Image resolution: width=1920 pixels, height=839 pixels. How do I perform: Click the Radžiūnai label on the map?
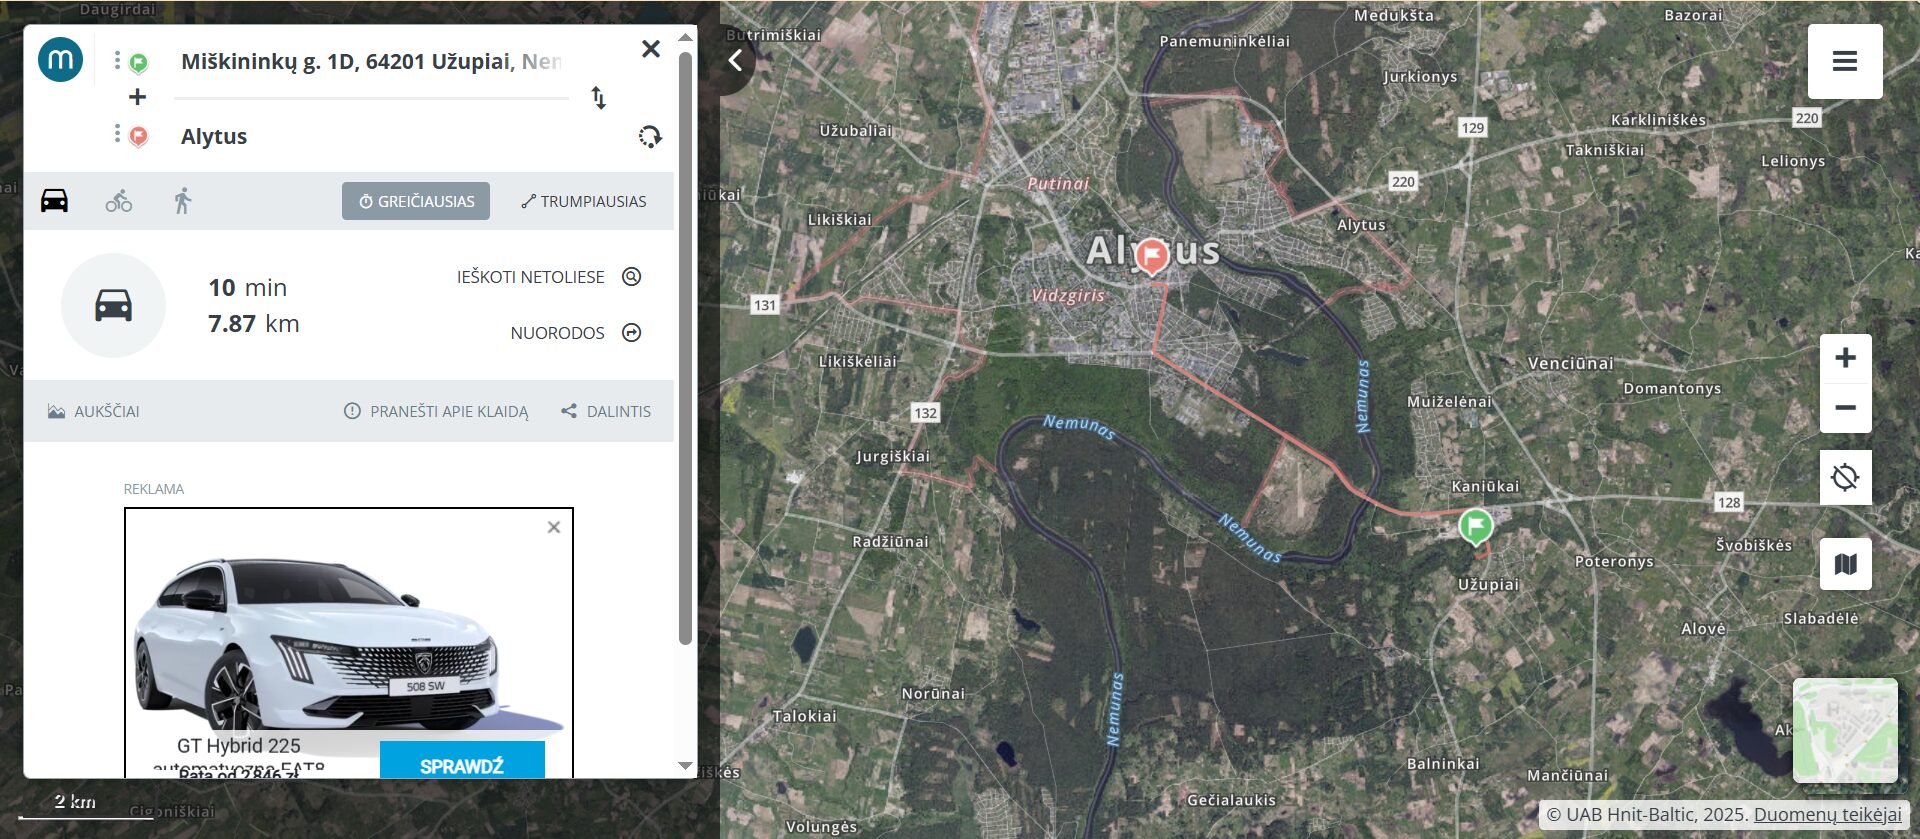890,541
